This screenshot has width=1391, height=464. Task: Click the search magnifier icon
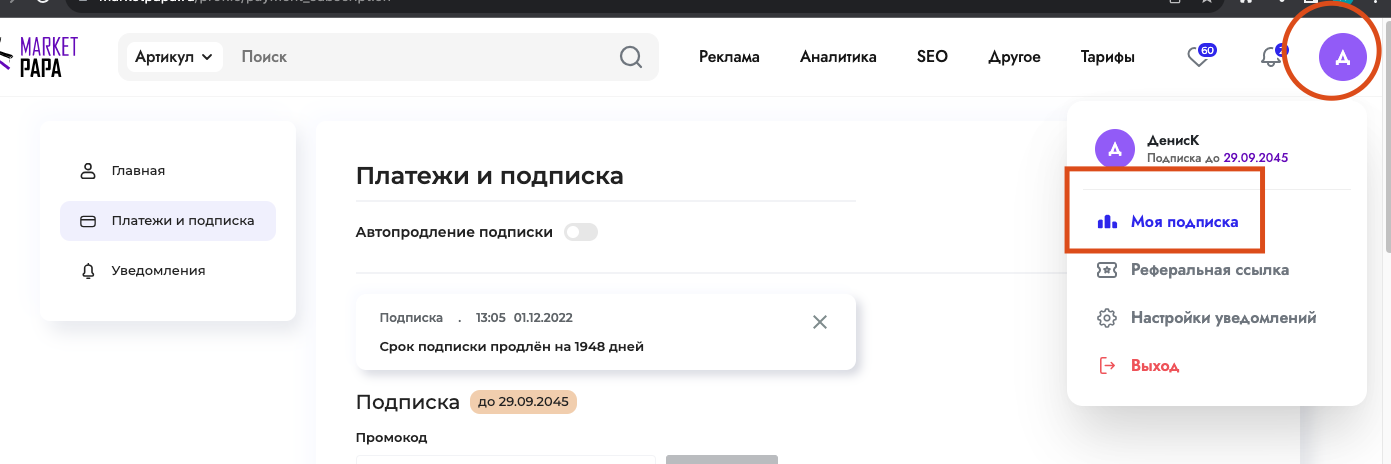click(631, 57)
